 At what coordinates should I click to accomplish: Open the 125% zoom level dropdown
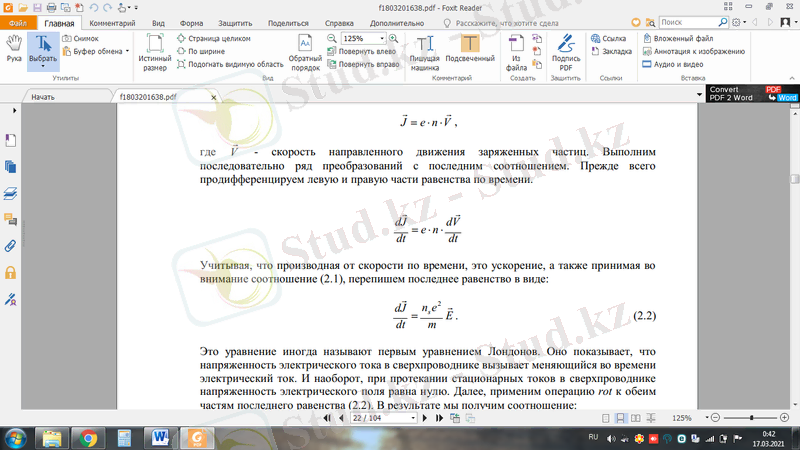click(381, 37)
